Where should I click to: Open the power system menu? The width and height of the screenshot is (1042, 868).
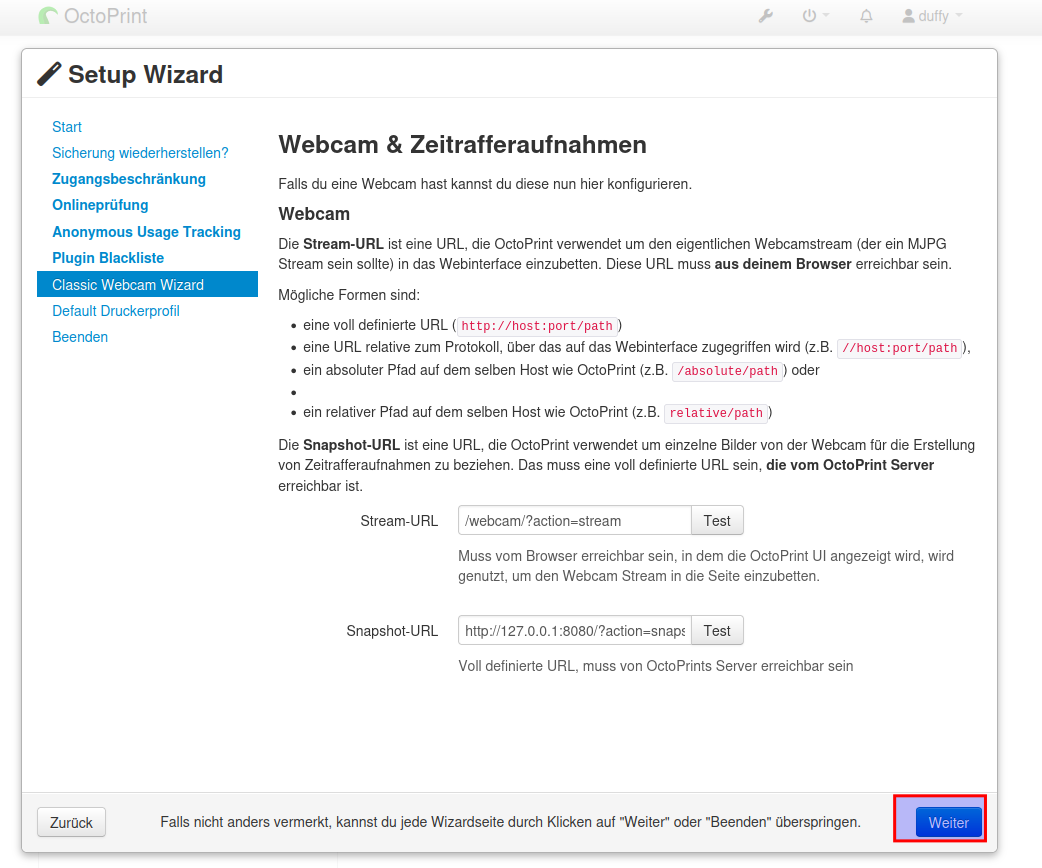pos(815,16)
